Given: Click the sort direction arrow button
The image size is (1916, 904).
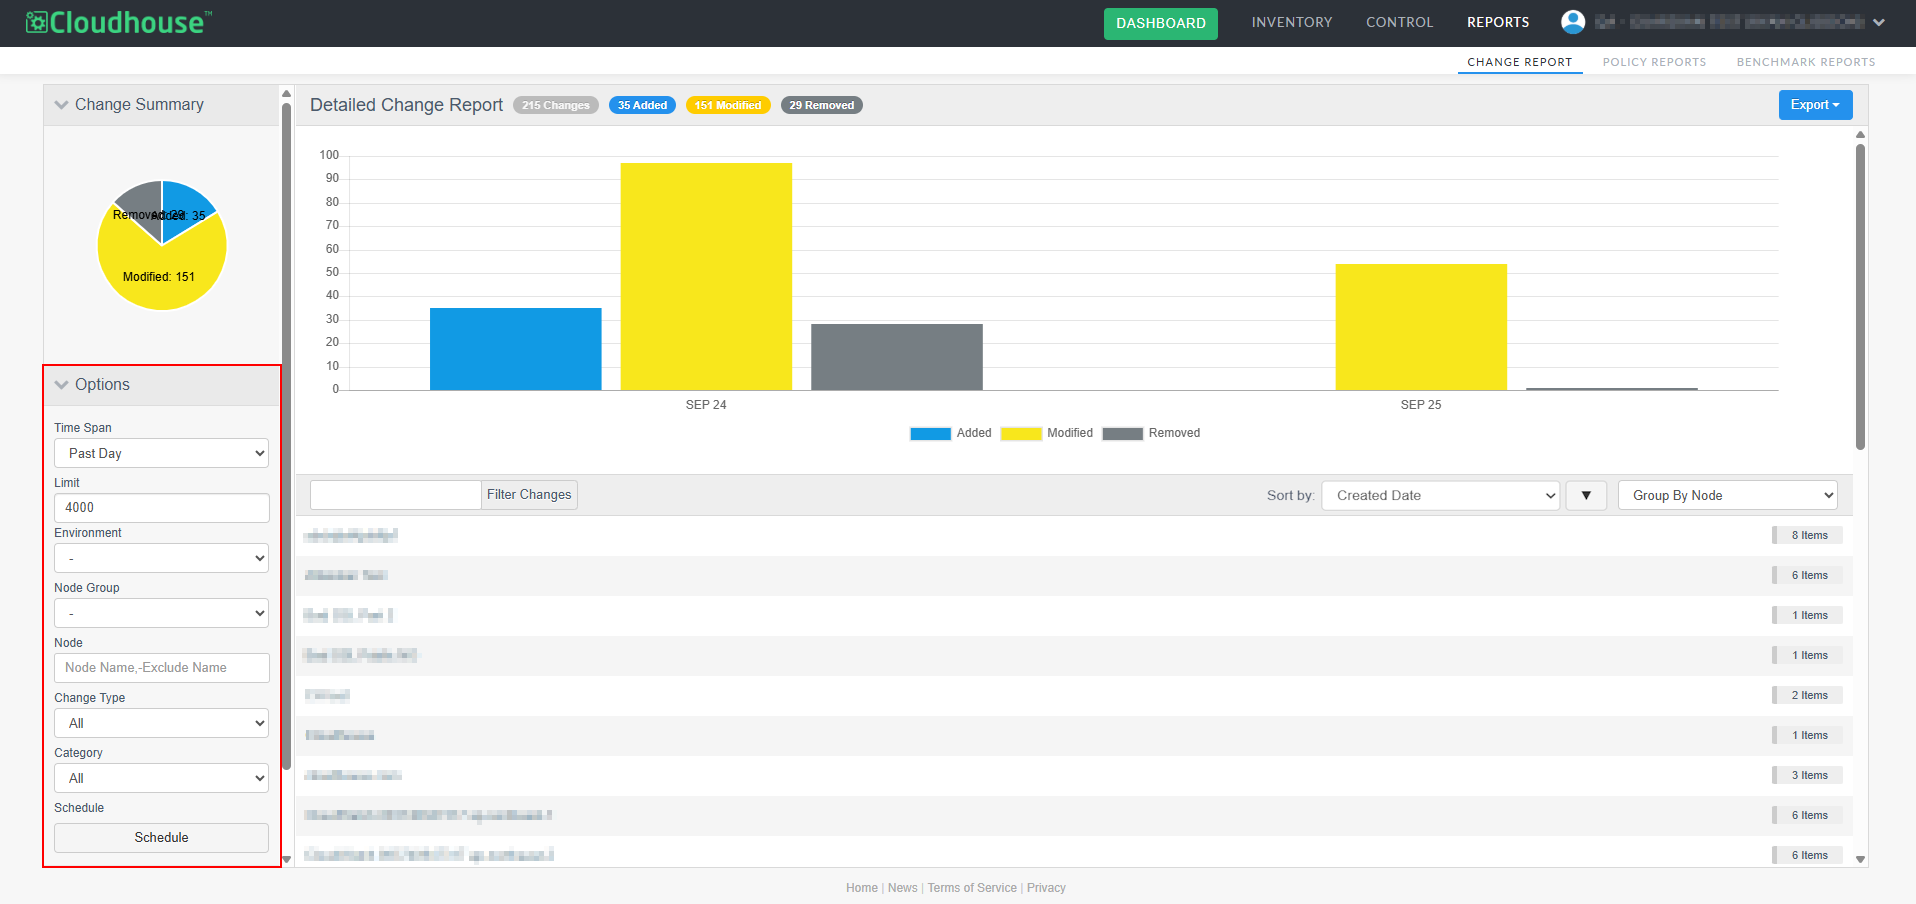Looking at the screenshot, I should point(1586,495).
